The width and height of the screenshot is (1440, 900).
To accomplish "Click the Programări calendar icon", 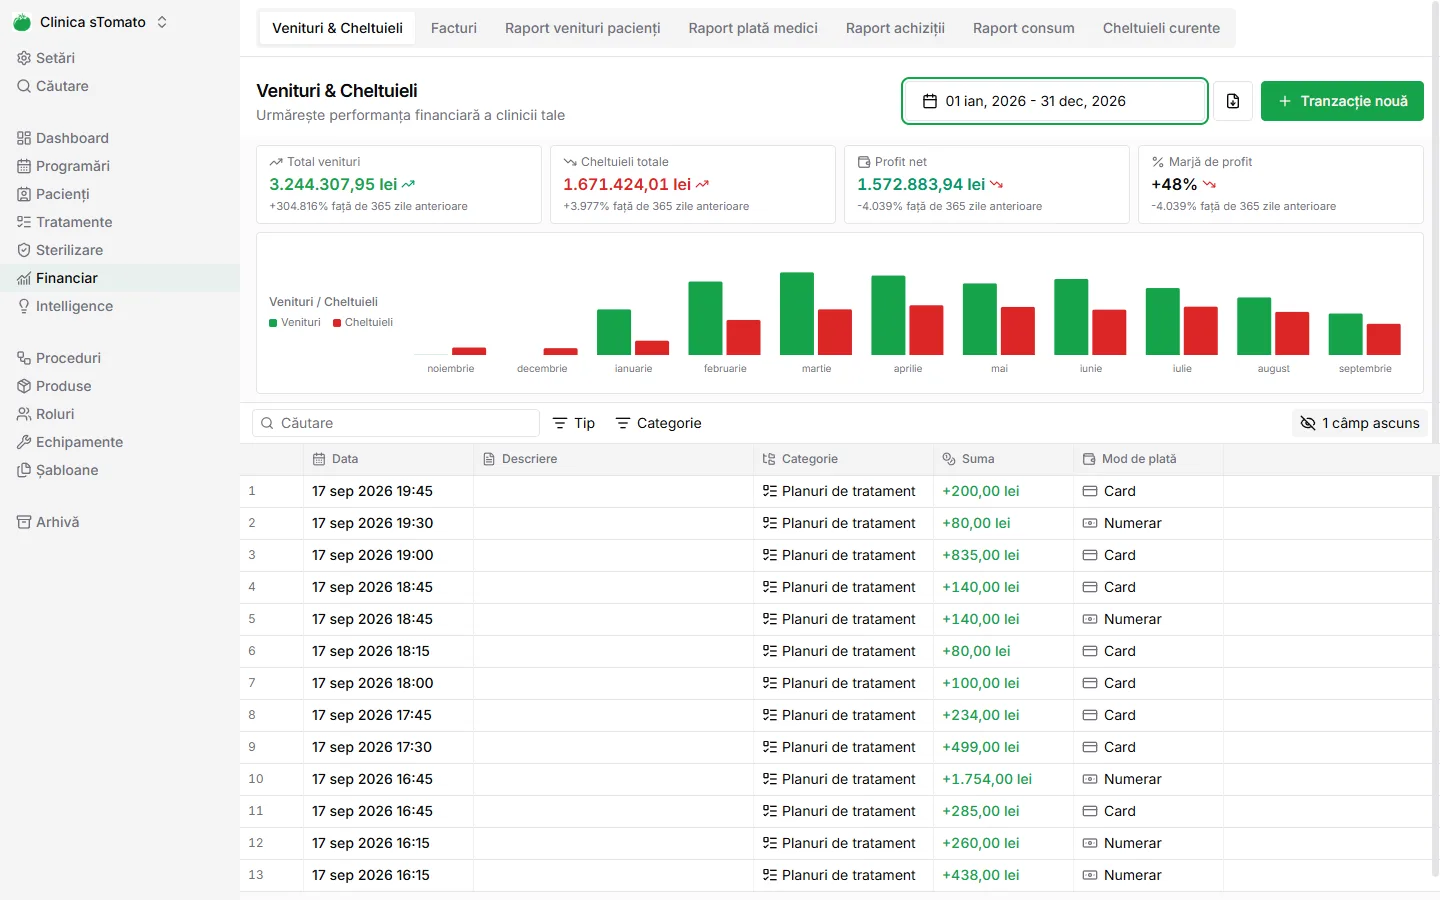I will point(24,166).
